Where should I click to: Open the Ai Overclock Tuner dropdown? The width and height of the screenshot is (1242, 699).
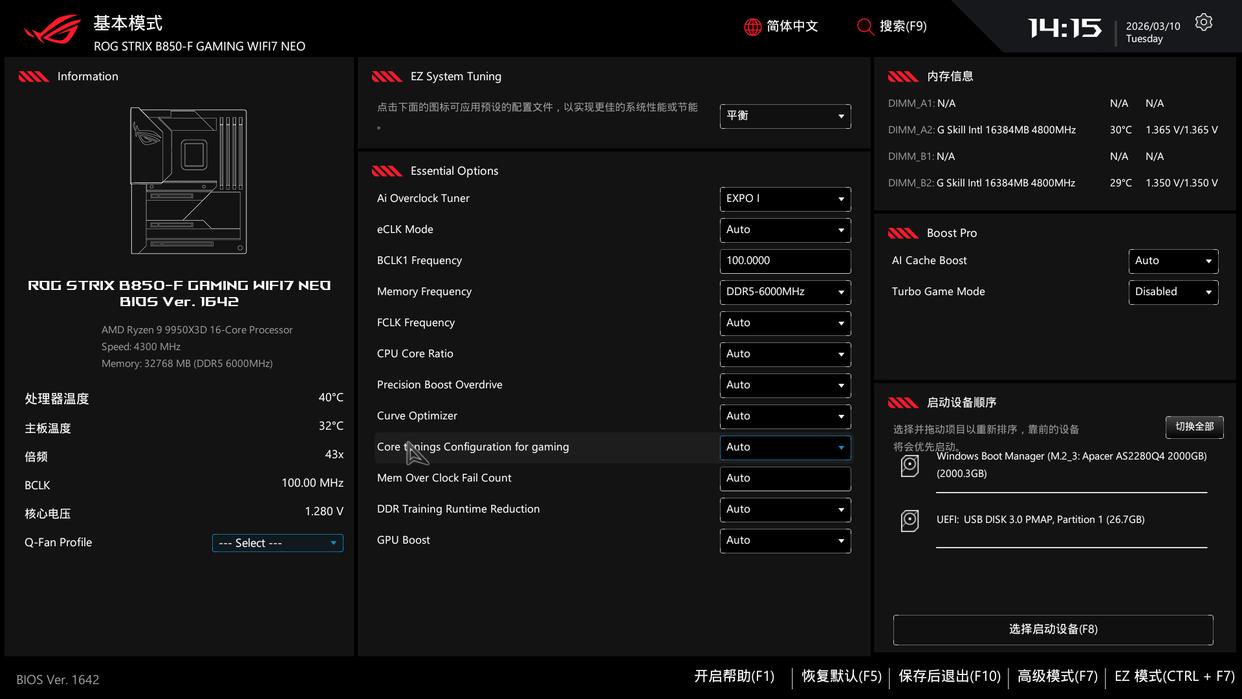[785, 199]
